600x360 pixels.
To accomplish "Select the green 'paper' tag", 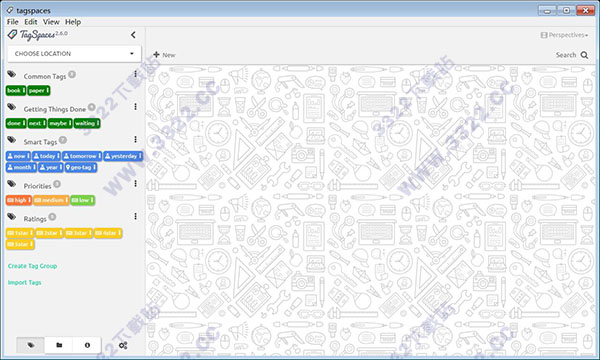I will (x=39, y=91).
